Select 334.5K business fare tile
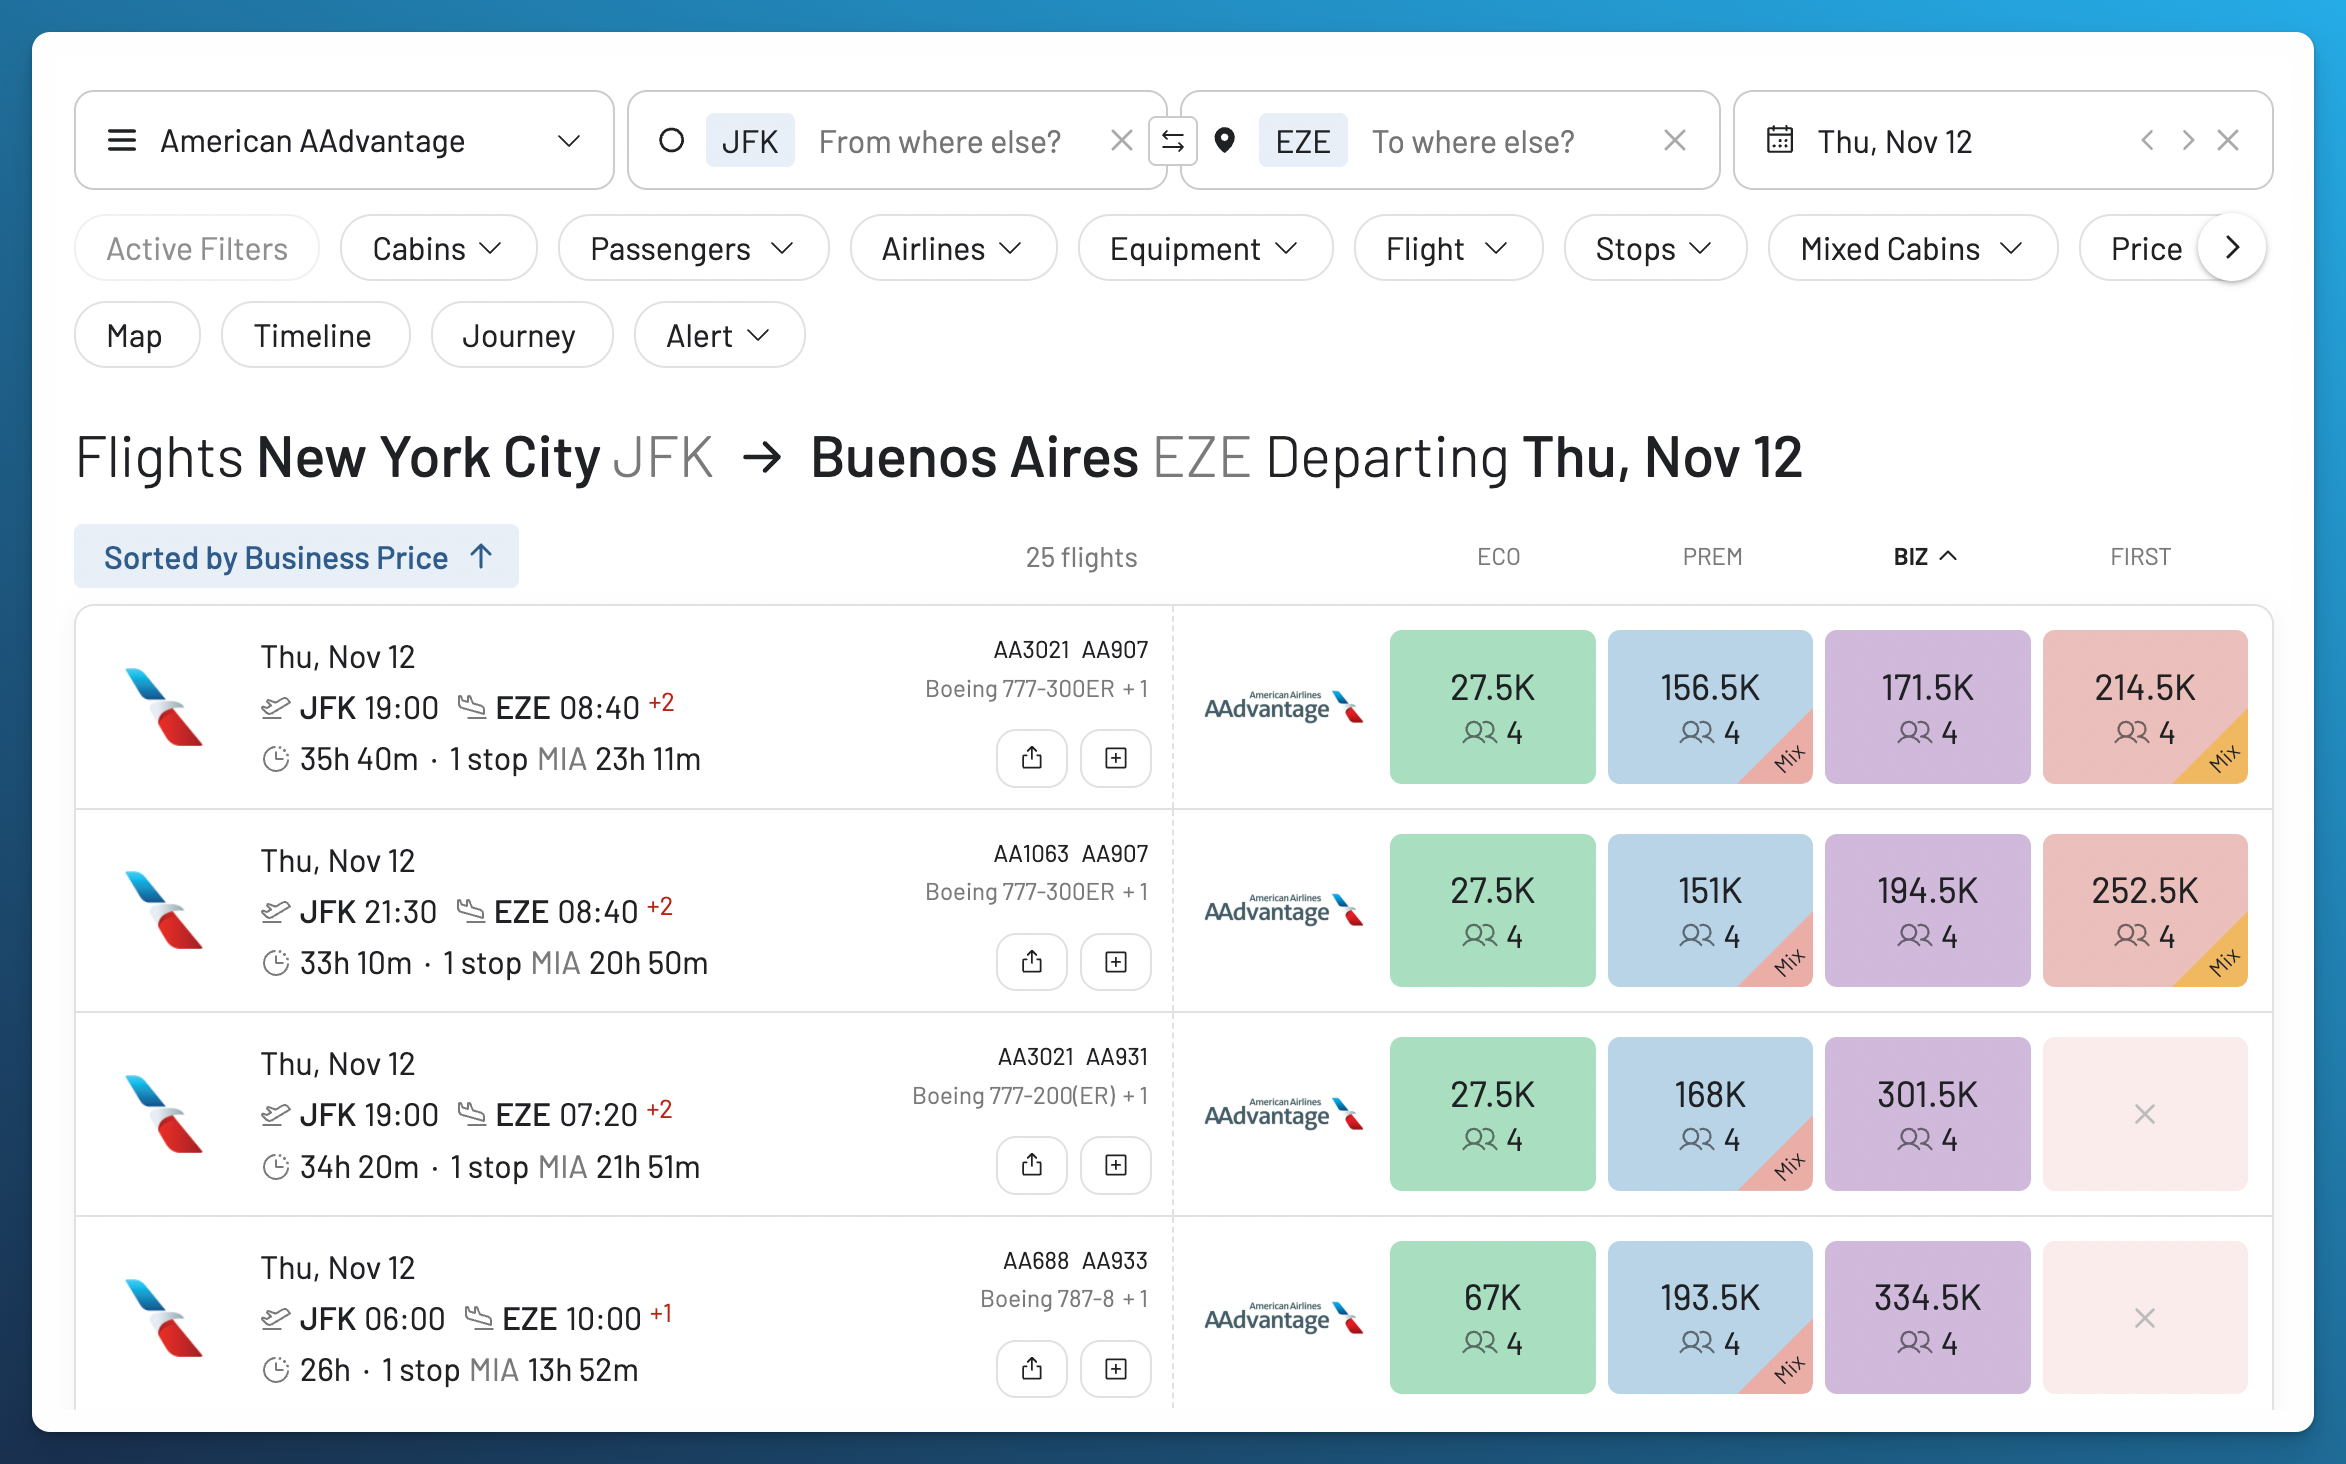Viewport: 2346px width, 1464px height. [x=1927, y=1317]
